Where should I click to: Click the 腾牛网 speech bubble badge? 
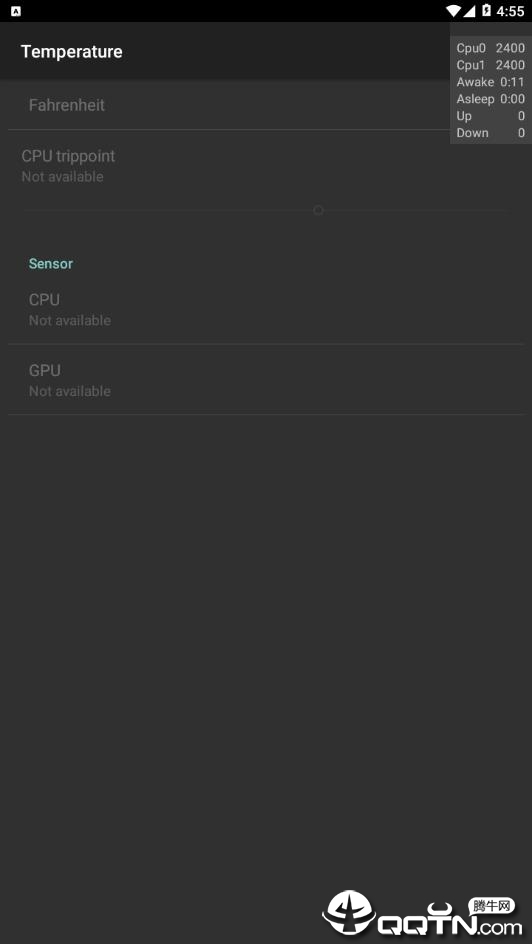tap(492, 906)
